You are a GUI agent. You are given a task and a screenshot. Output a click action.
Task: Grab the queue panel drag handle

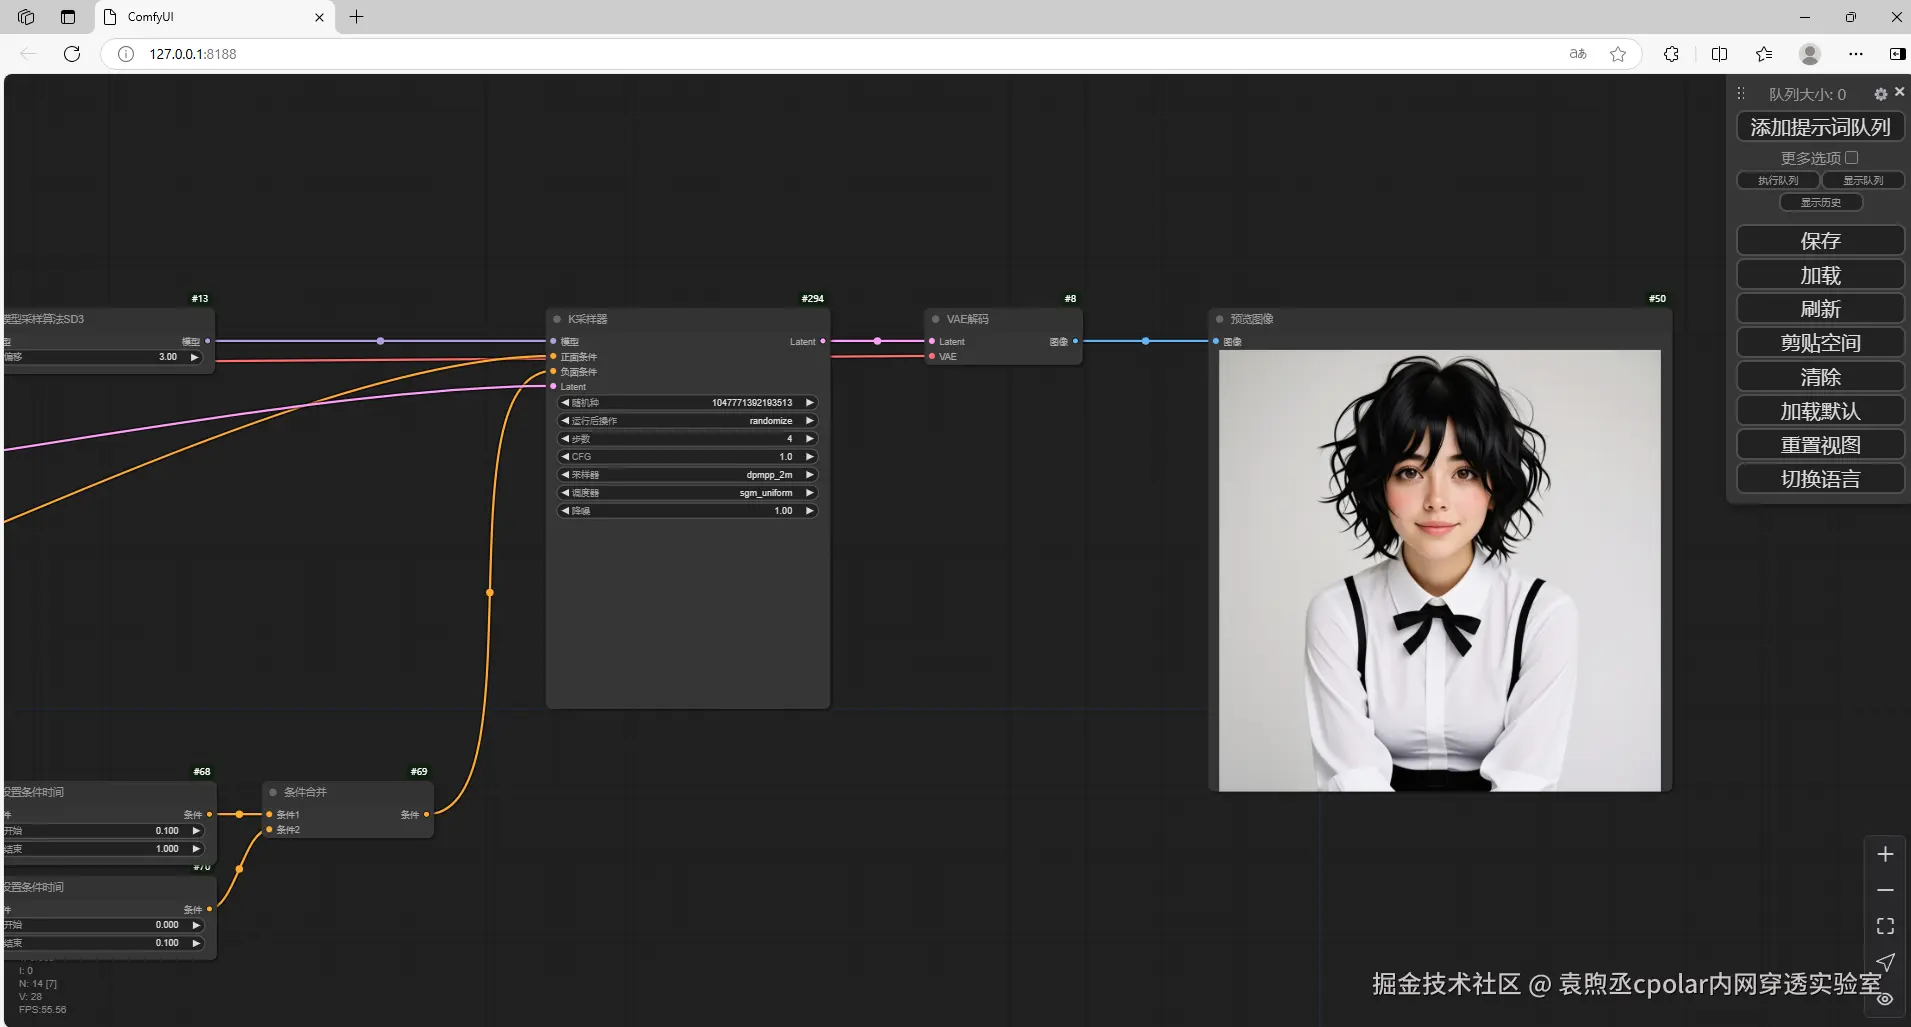(x=1741, y=93)
